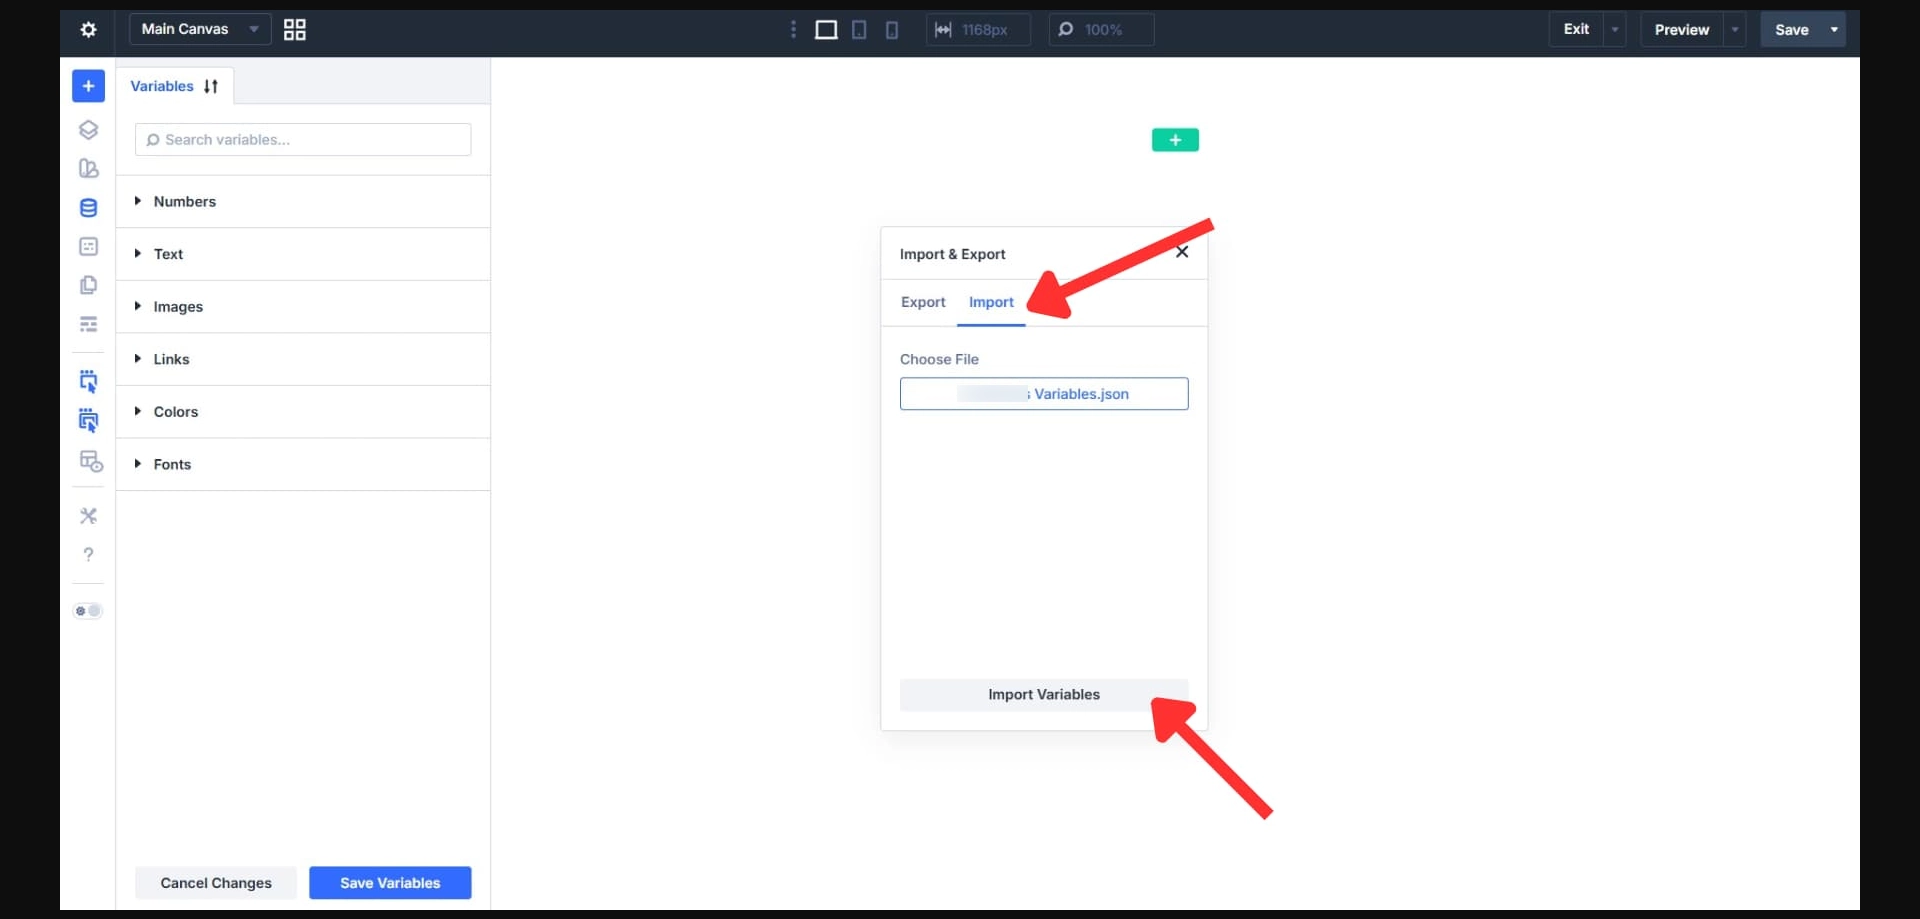This screenshot has width=1920, height=919.
Task: Click the Help question mark icon
Action: [x=88, y=554]
